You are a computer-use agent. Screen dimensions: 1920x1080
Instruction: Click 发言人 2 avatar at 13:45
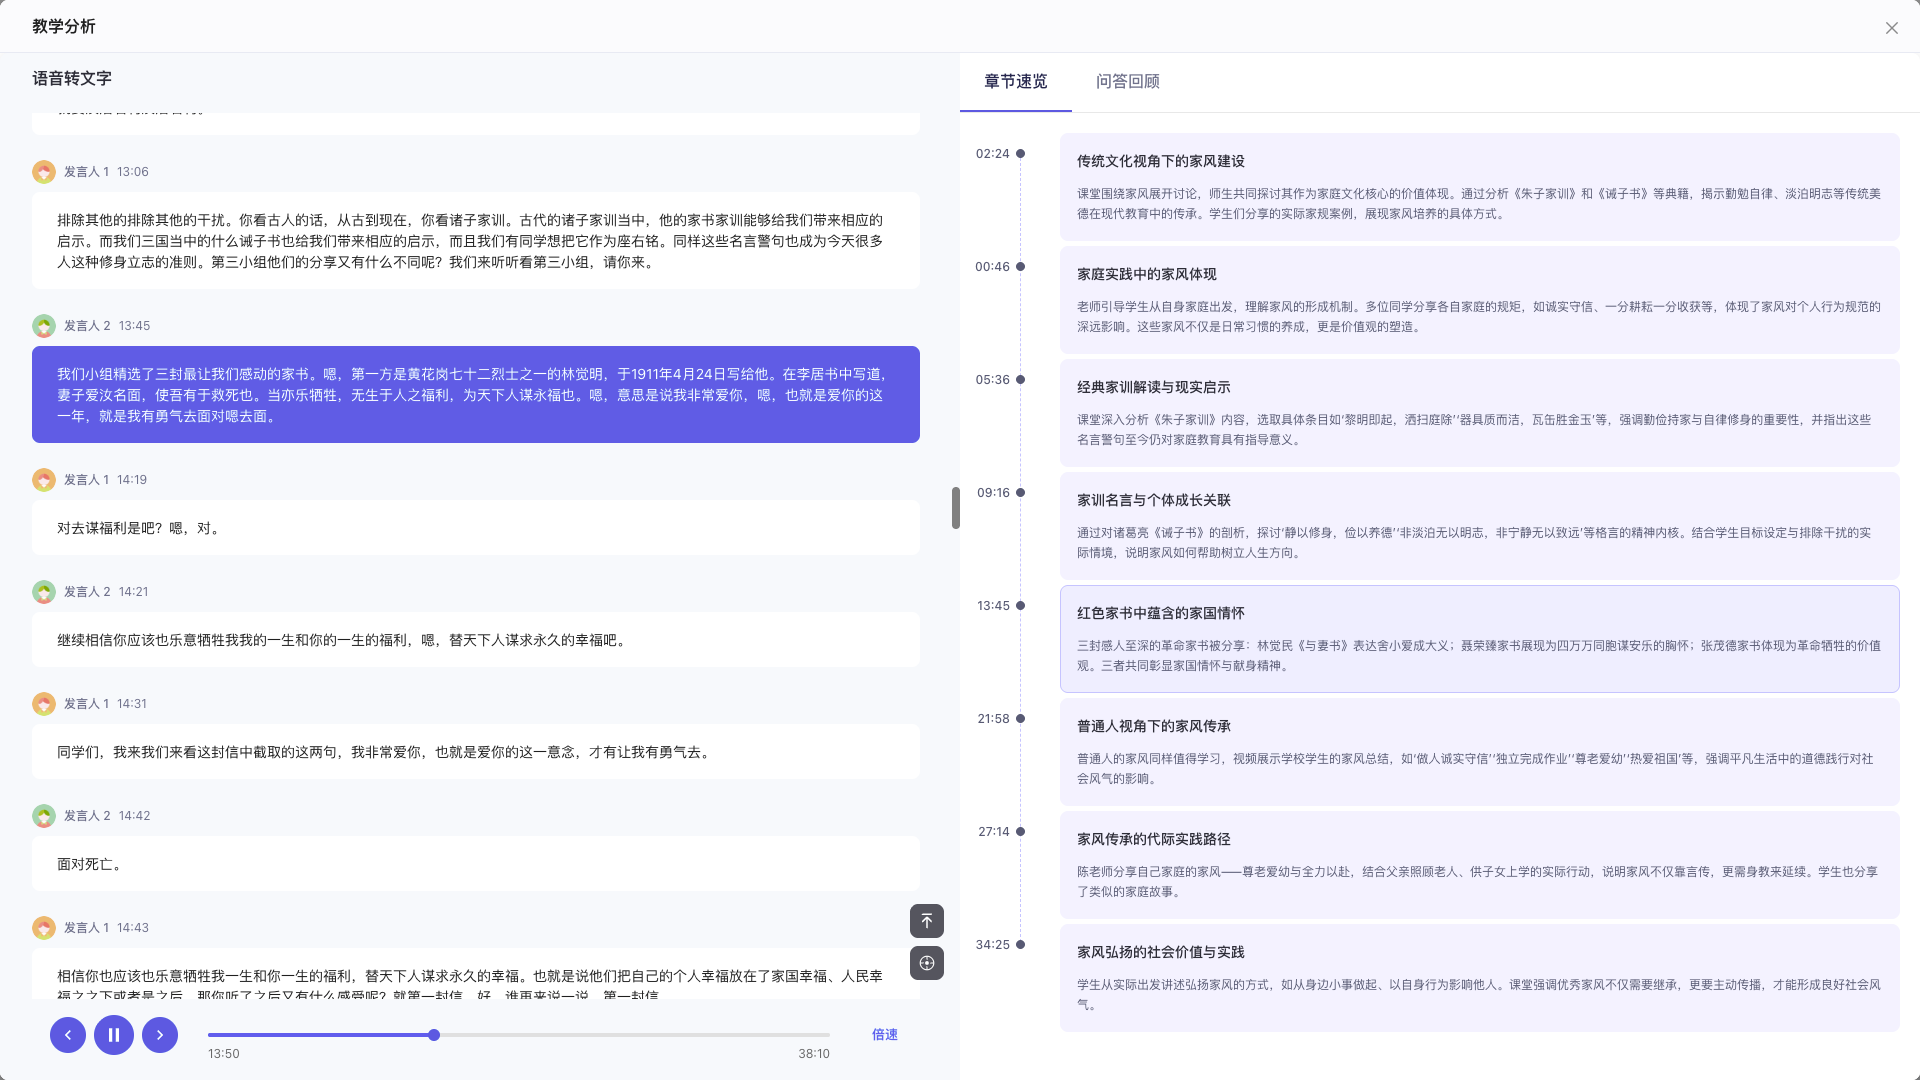(x=44, y=326)
